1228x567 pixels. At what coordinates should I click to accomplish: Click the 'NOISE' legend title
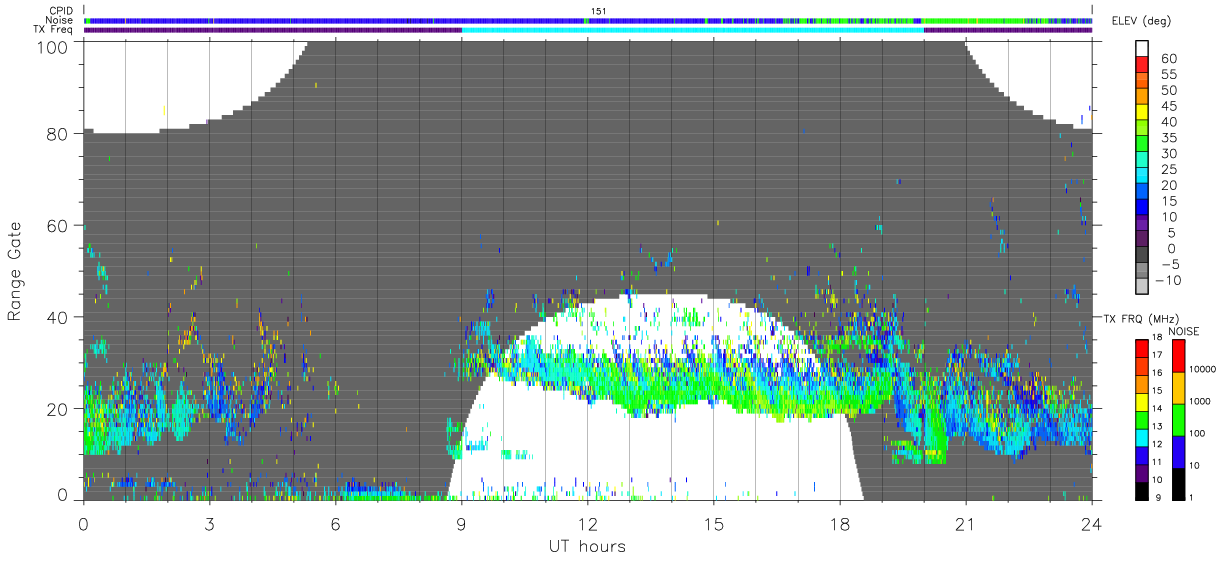(1184, 331)
